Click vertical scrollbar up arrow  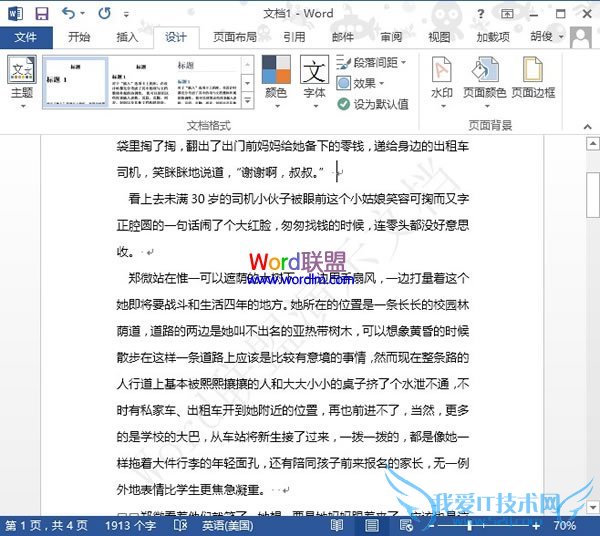pos(593,144)
